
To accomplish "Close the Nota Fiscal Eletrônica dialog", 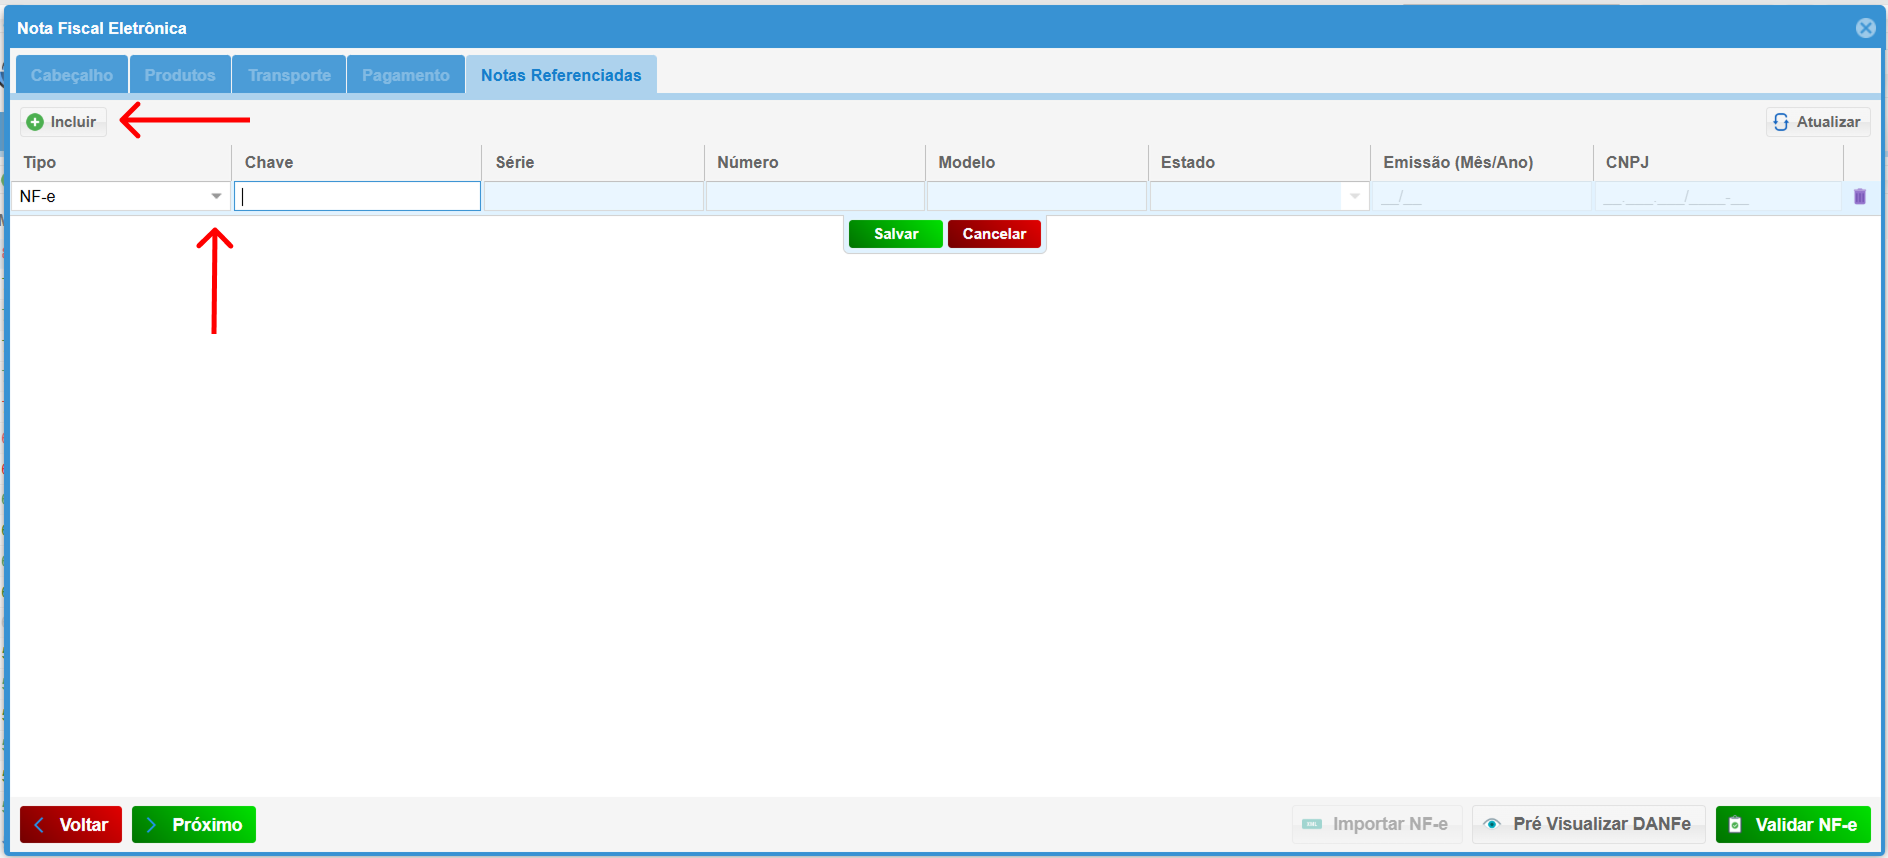I will click(1865, 28).
